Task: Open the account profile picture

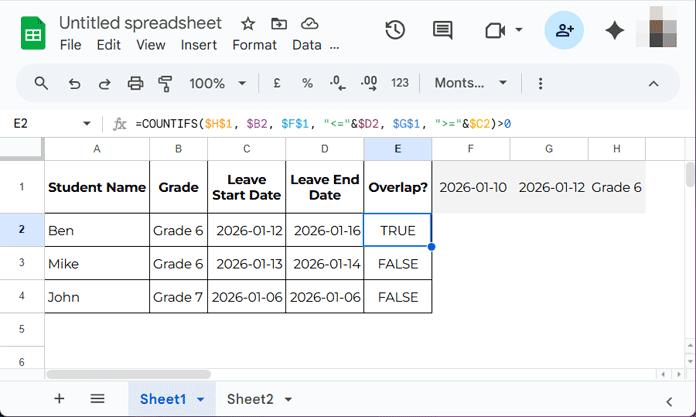Action: 657,28
